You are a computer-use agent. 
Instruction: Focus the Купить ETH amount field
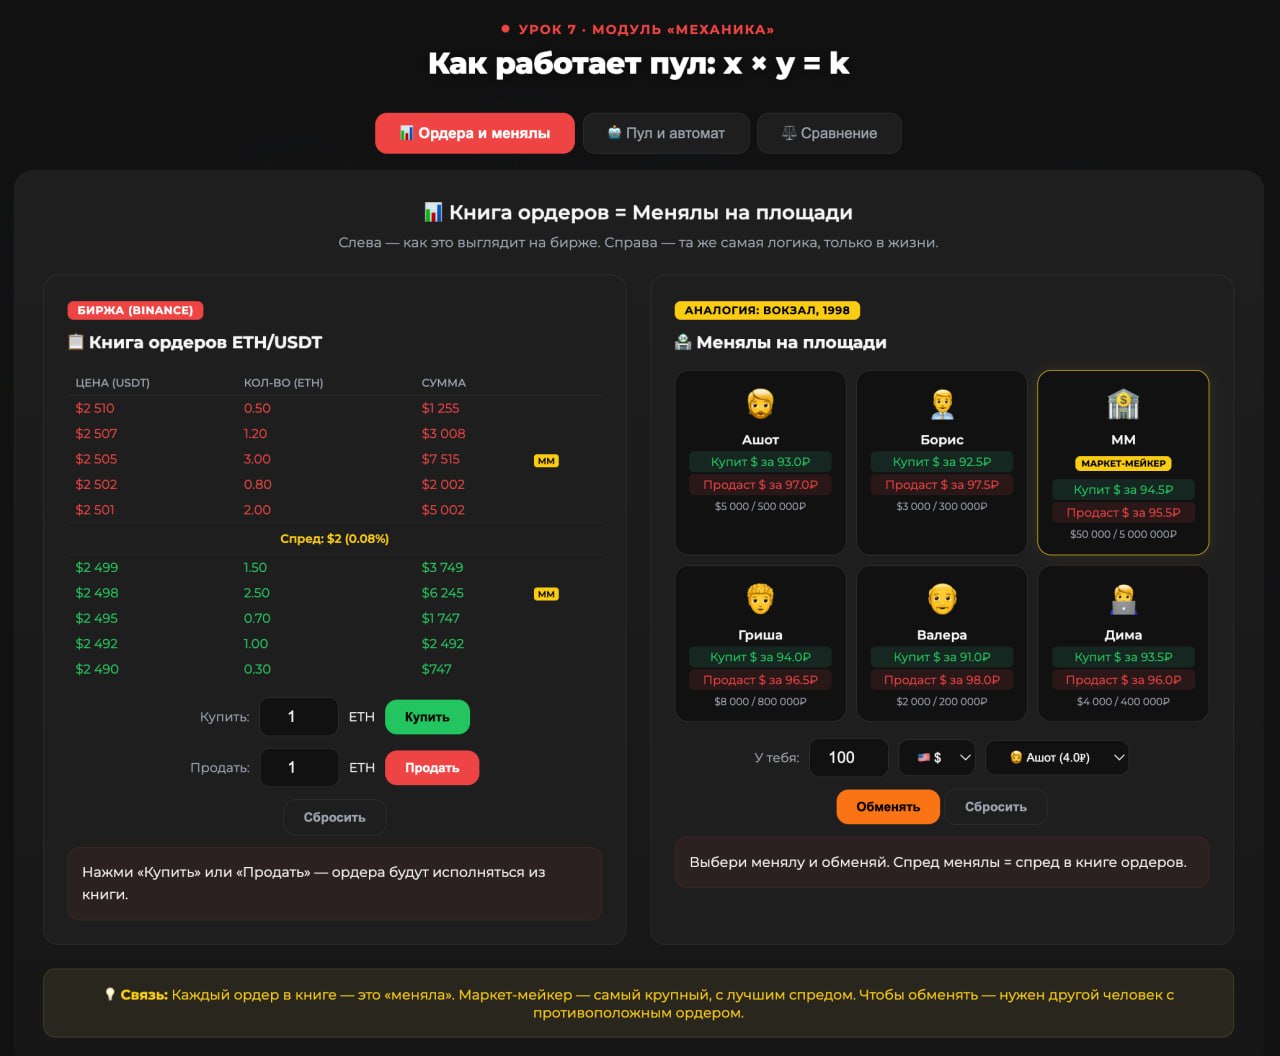pos(298,717)
